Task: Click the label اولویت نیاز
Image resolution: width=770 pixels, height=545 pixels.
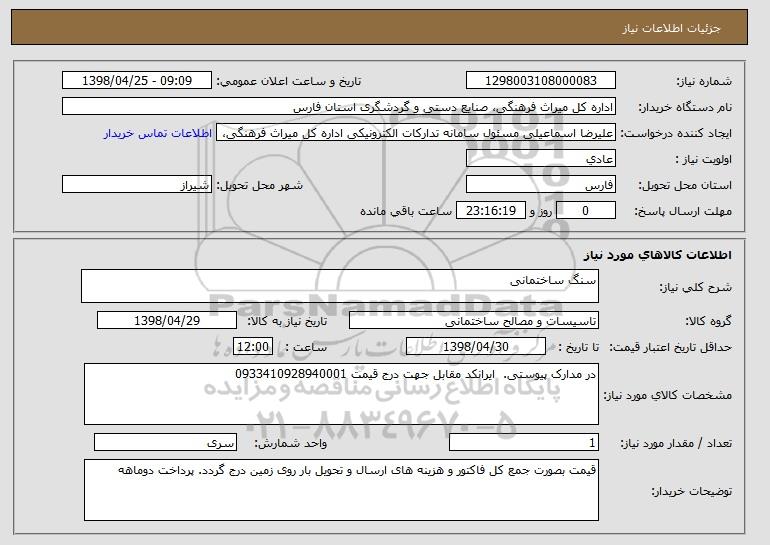Action: pyautogui.click(x=704, y=159)
